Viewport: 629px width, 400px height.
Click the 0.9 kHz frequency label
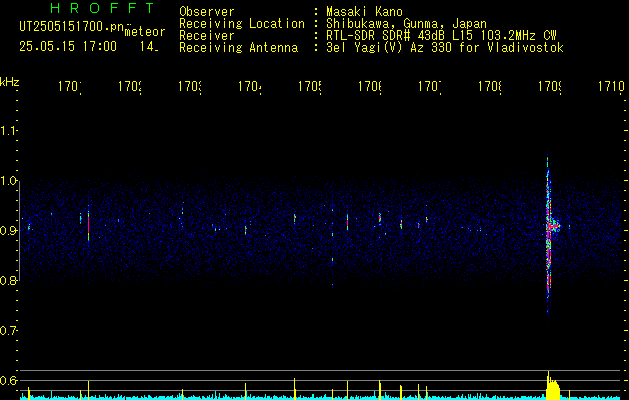8,231
